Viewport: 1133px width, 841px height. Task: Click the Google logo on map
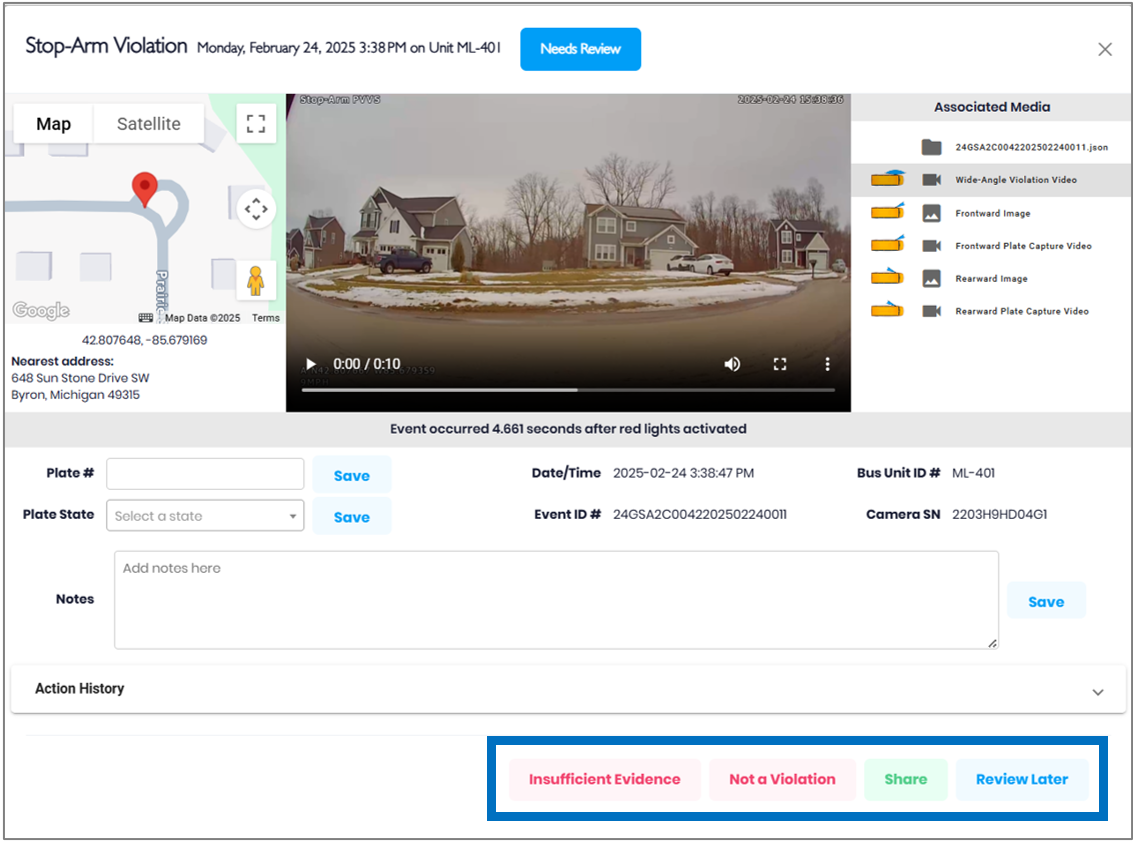pos(41,310)
